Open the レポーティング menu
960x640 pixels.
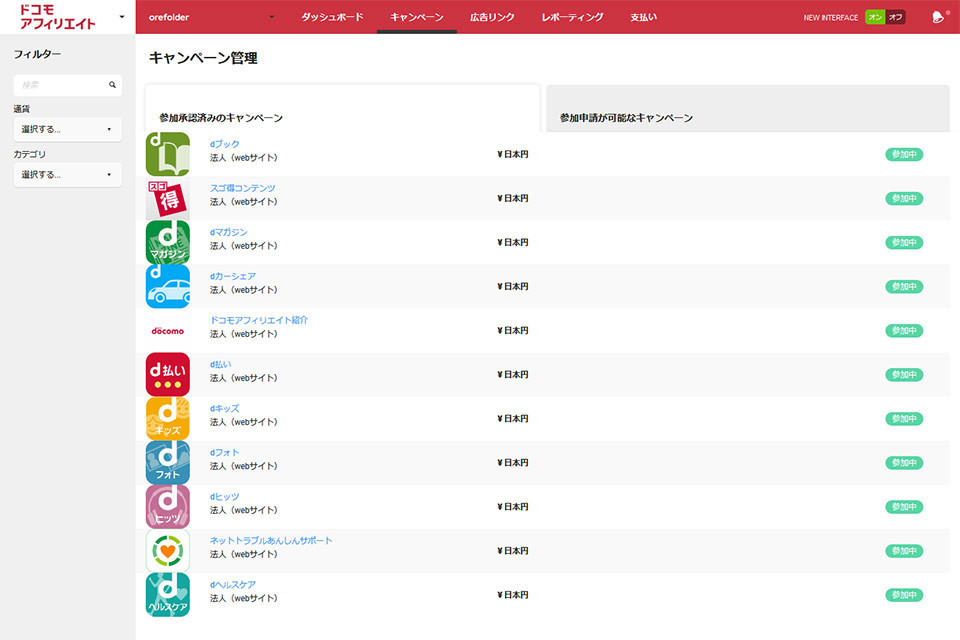572,17
